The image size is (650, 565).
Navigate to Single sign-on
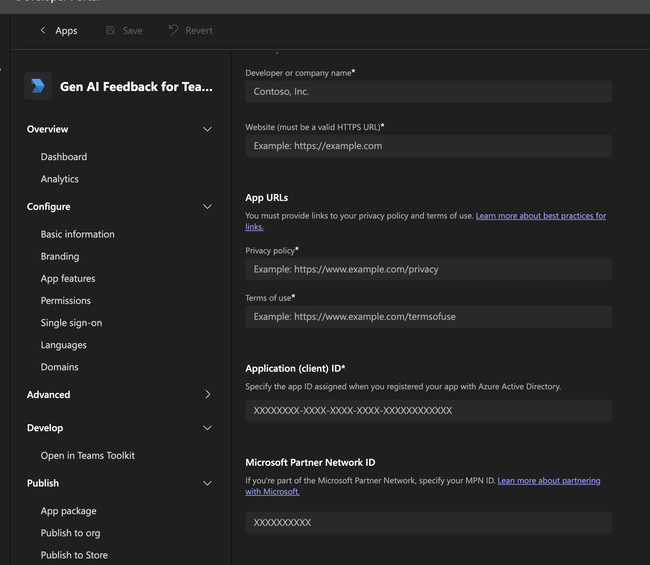(x=71, y=323)
